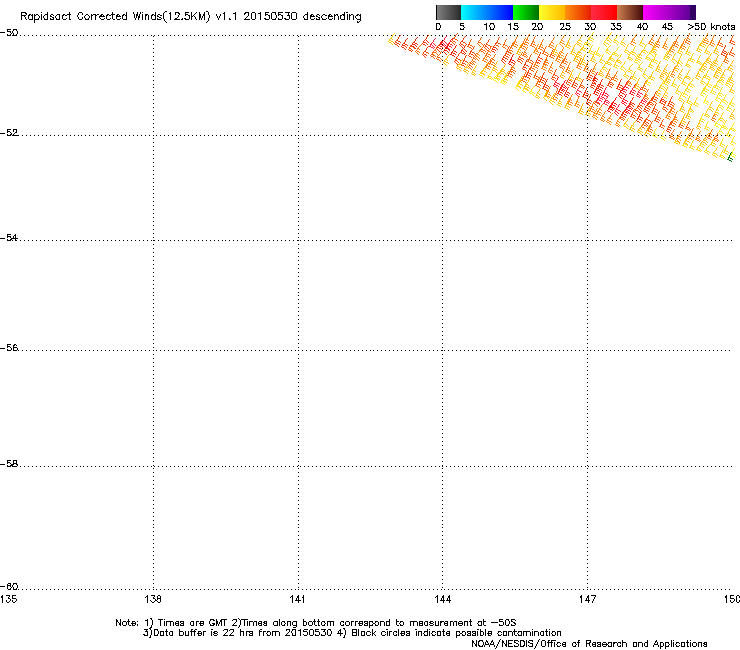The height and width of the screenshot is (650, 740).
Task: Click the latitude label -60
Action: pyautogui.click(x=9, y=587)
